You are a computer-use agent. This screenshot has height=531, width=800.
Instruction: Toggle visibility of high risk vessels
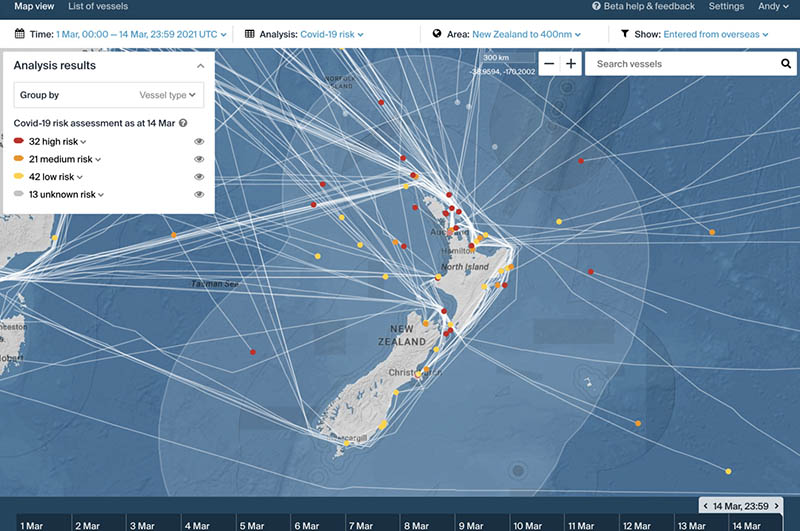point(199,141)
